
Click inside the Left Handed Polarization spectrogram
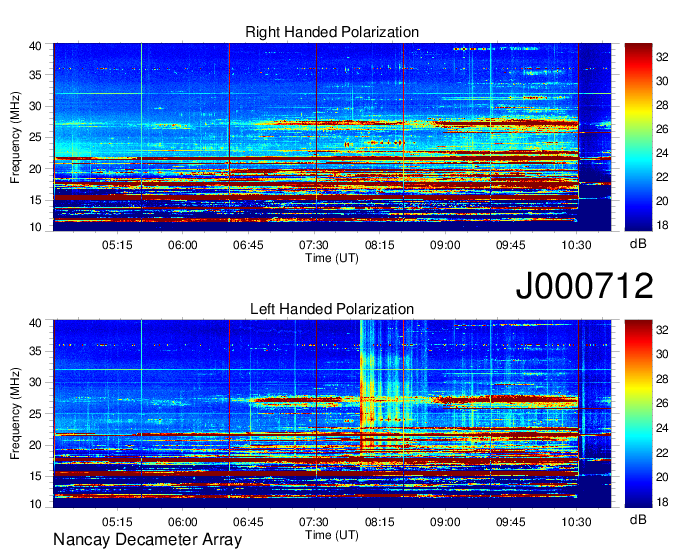(332, 414)
